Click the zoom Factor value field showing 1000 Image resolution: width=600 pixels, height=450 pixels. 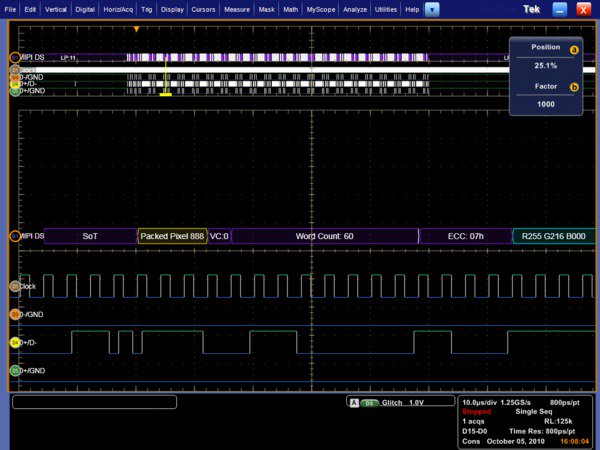546,104
